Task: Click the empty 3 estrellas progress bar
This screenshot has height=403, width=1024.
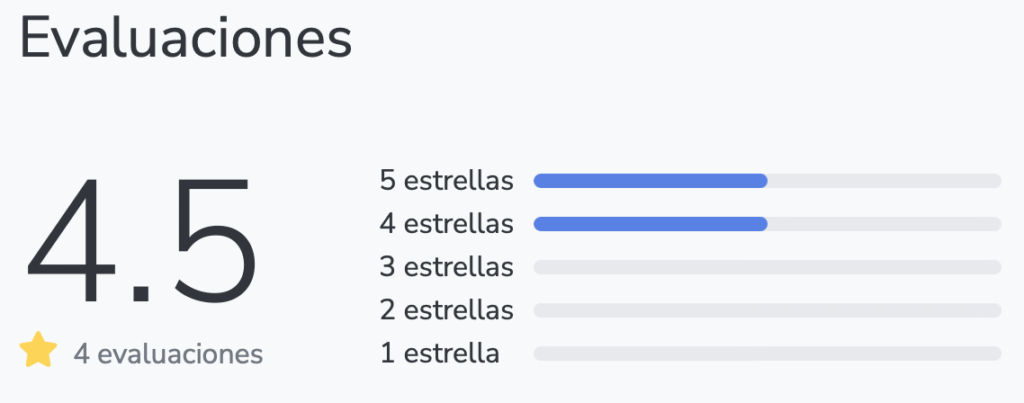Action: click(x=767, y=267)
